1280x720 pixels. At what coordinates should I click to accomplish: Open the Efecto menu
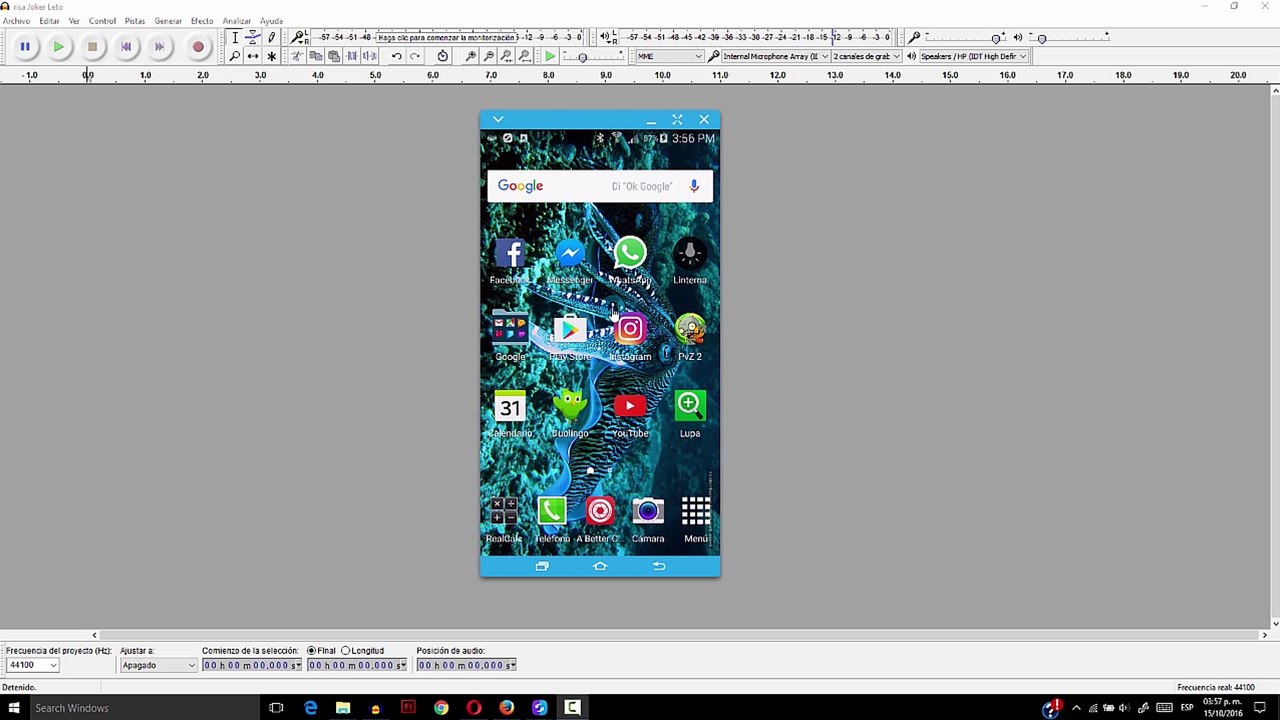click(x=202, y=21)
